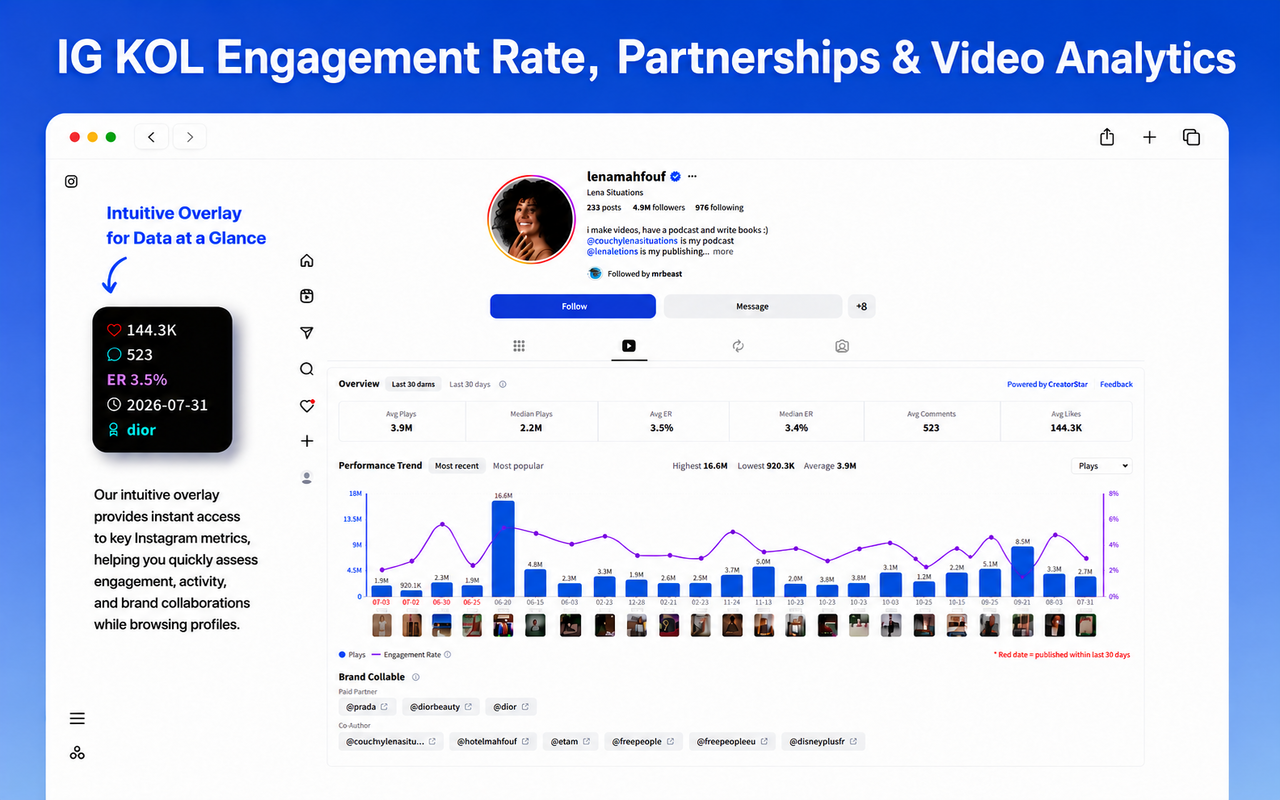
Task: Open Notifications heart icon in sidebar
Action: tap(307, 405)
